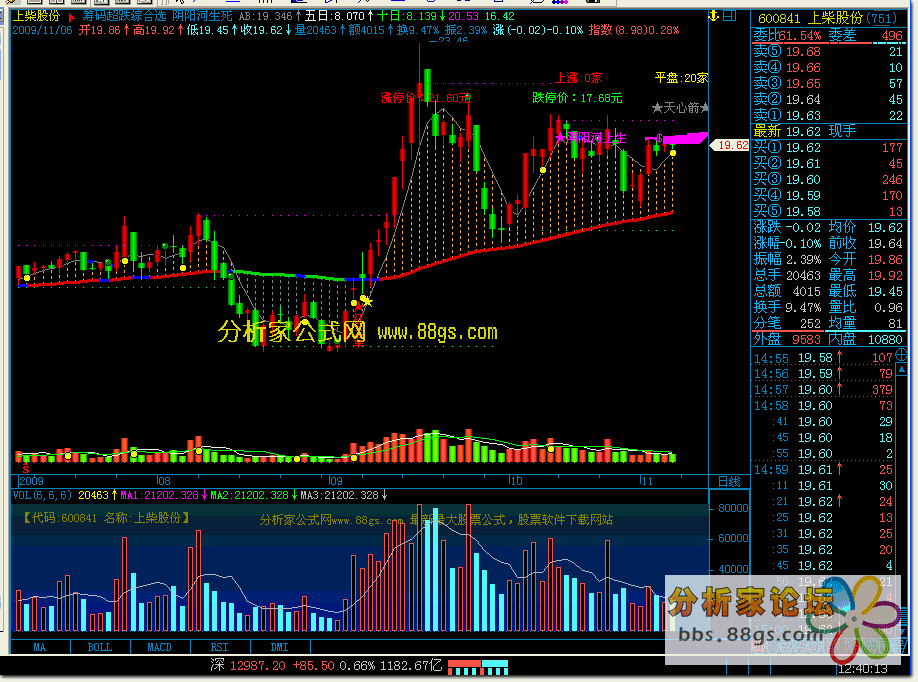Click the 600841 stock code in quote panel
This screenshot has height=682, width=918.
coord(779,17)
